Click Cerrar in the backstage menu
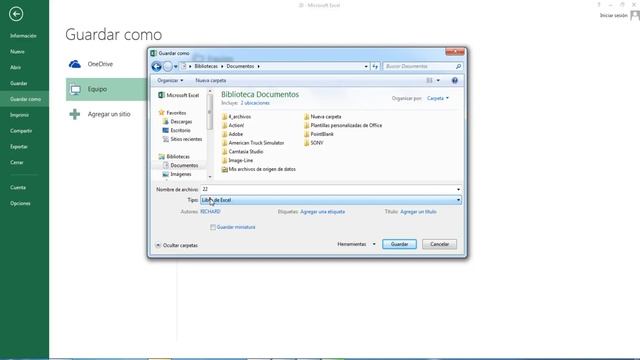This screenshot has height=360, width=640. [x=17, y=162]
